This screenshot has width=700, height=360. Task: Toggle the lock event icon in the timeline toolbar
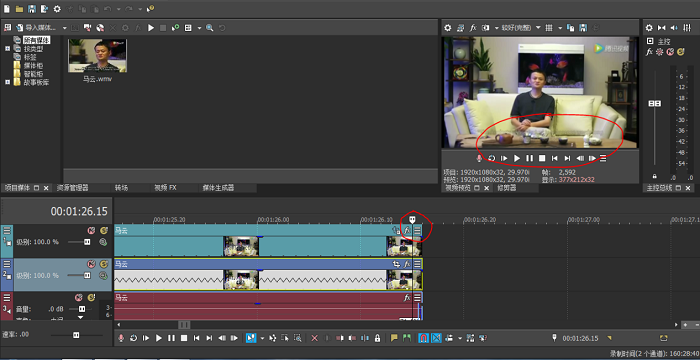click(x=377, y=338)
